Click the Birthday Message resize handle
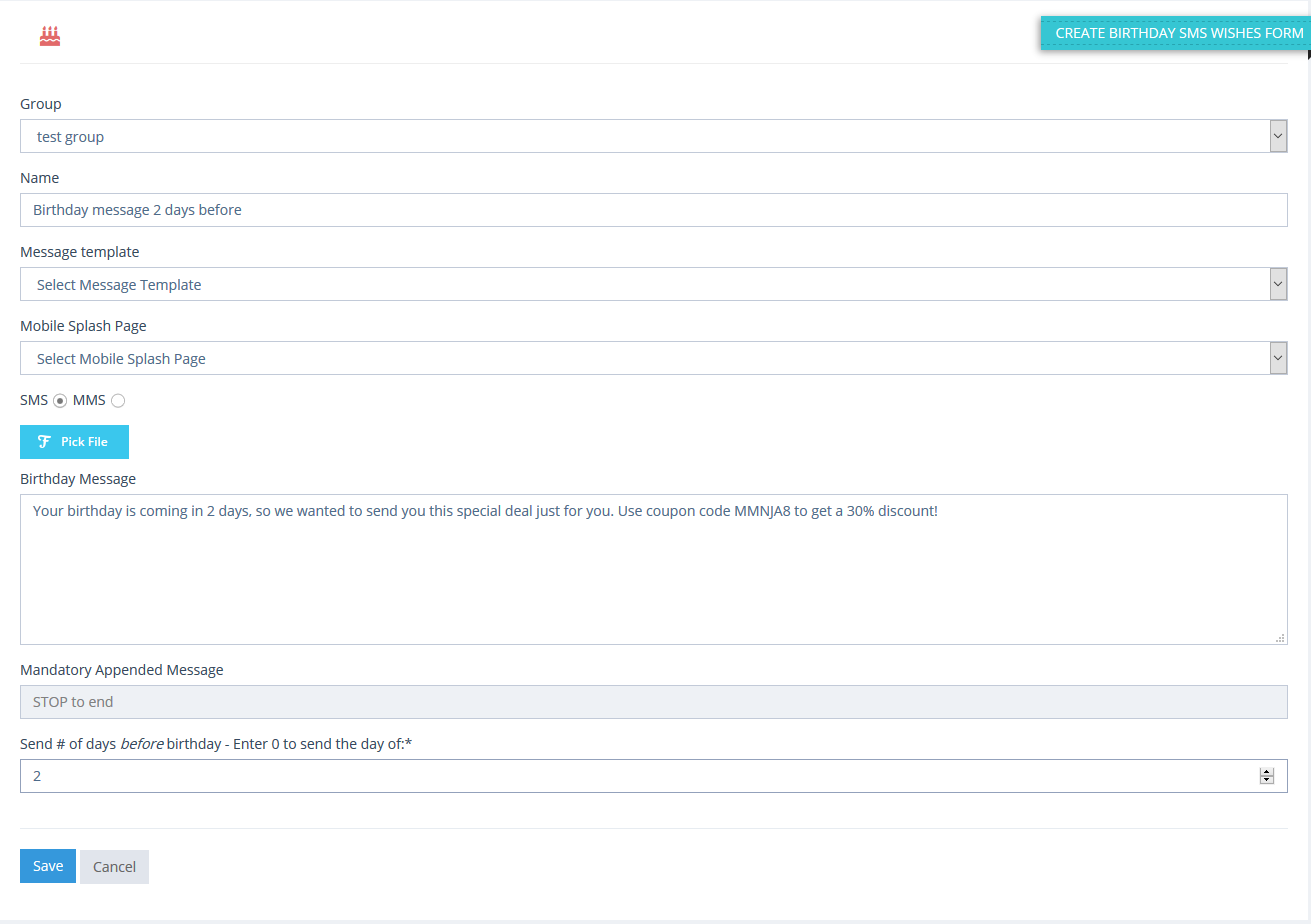This screenshot has height=924, width=1311. point(1280,637)
